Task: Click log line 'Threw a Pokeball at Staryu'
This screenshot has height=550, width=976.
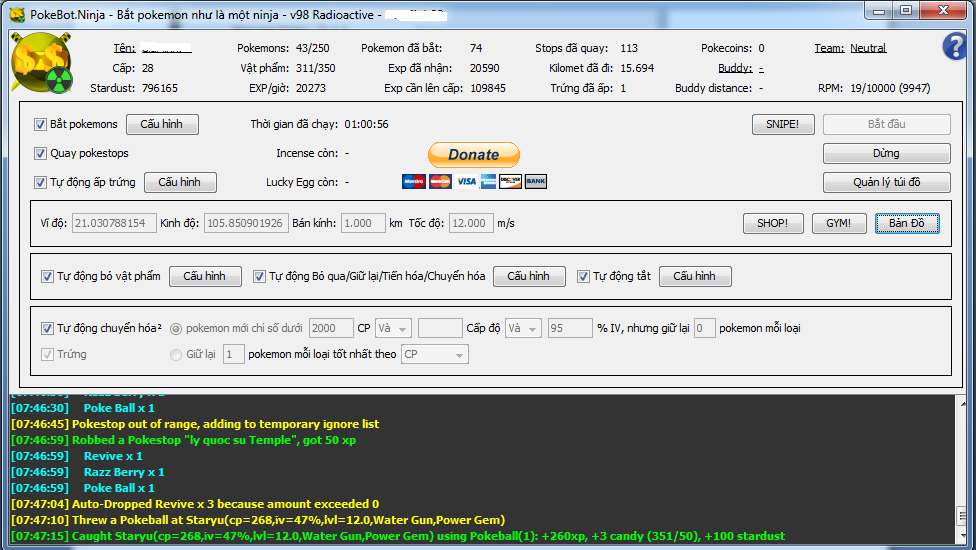Action: (x=258, y=520)
